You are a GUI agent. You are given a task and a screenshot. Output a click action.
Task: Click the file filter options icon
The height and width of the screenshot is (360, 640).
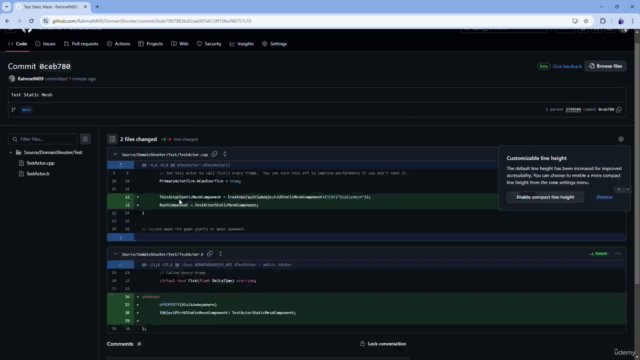85,139
